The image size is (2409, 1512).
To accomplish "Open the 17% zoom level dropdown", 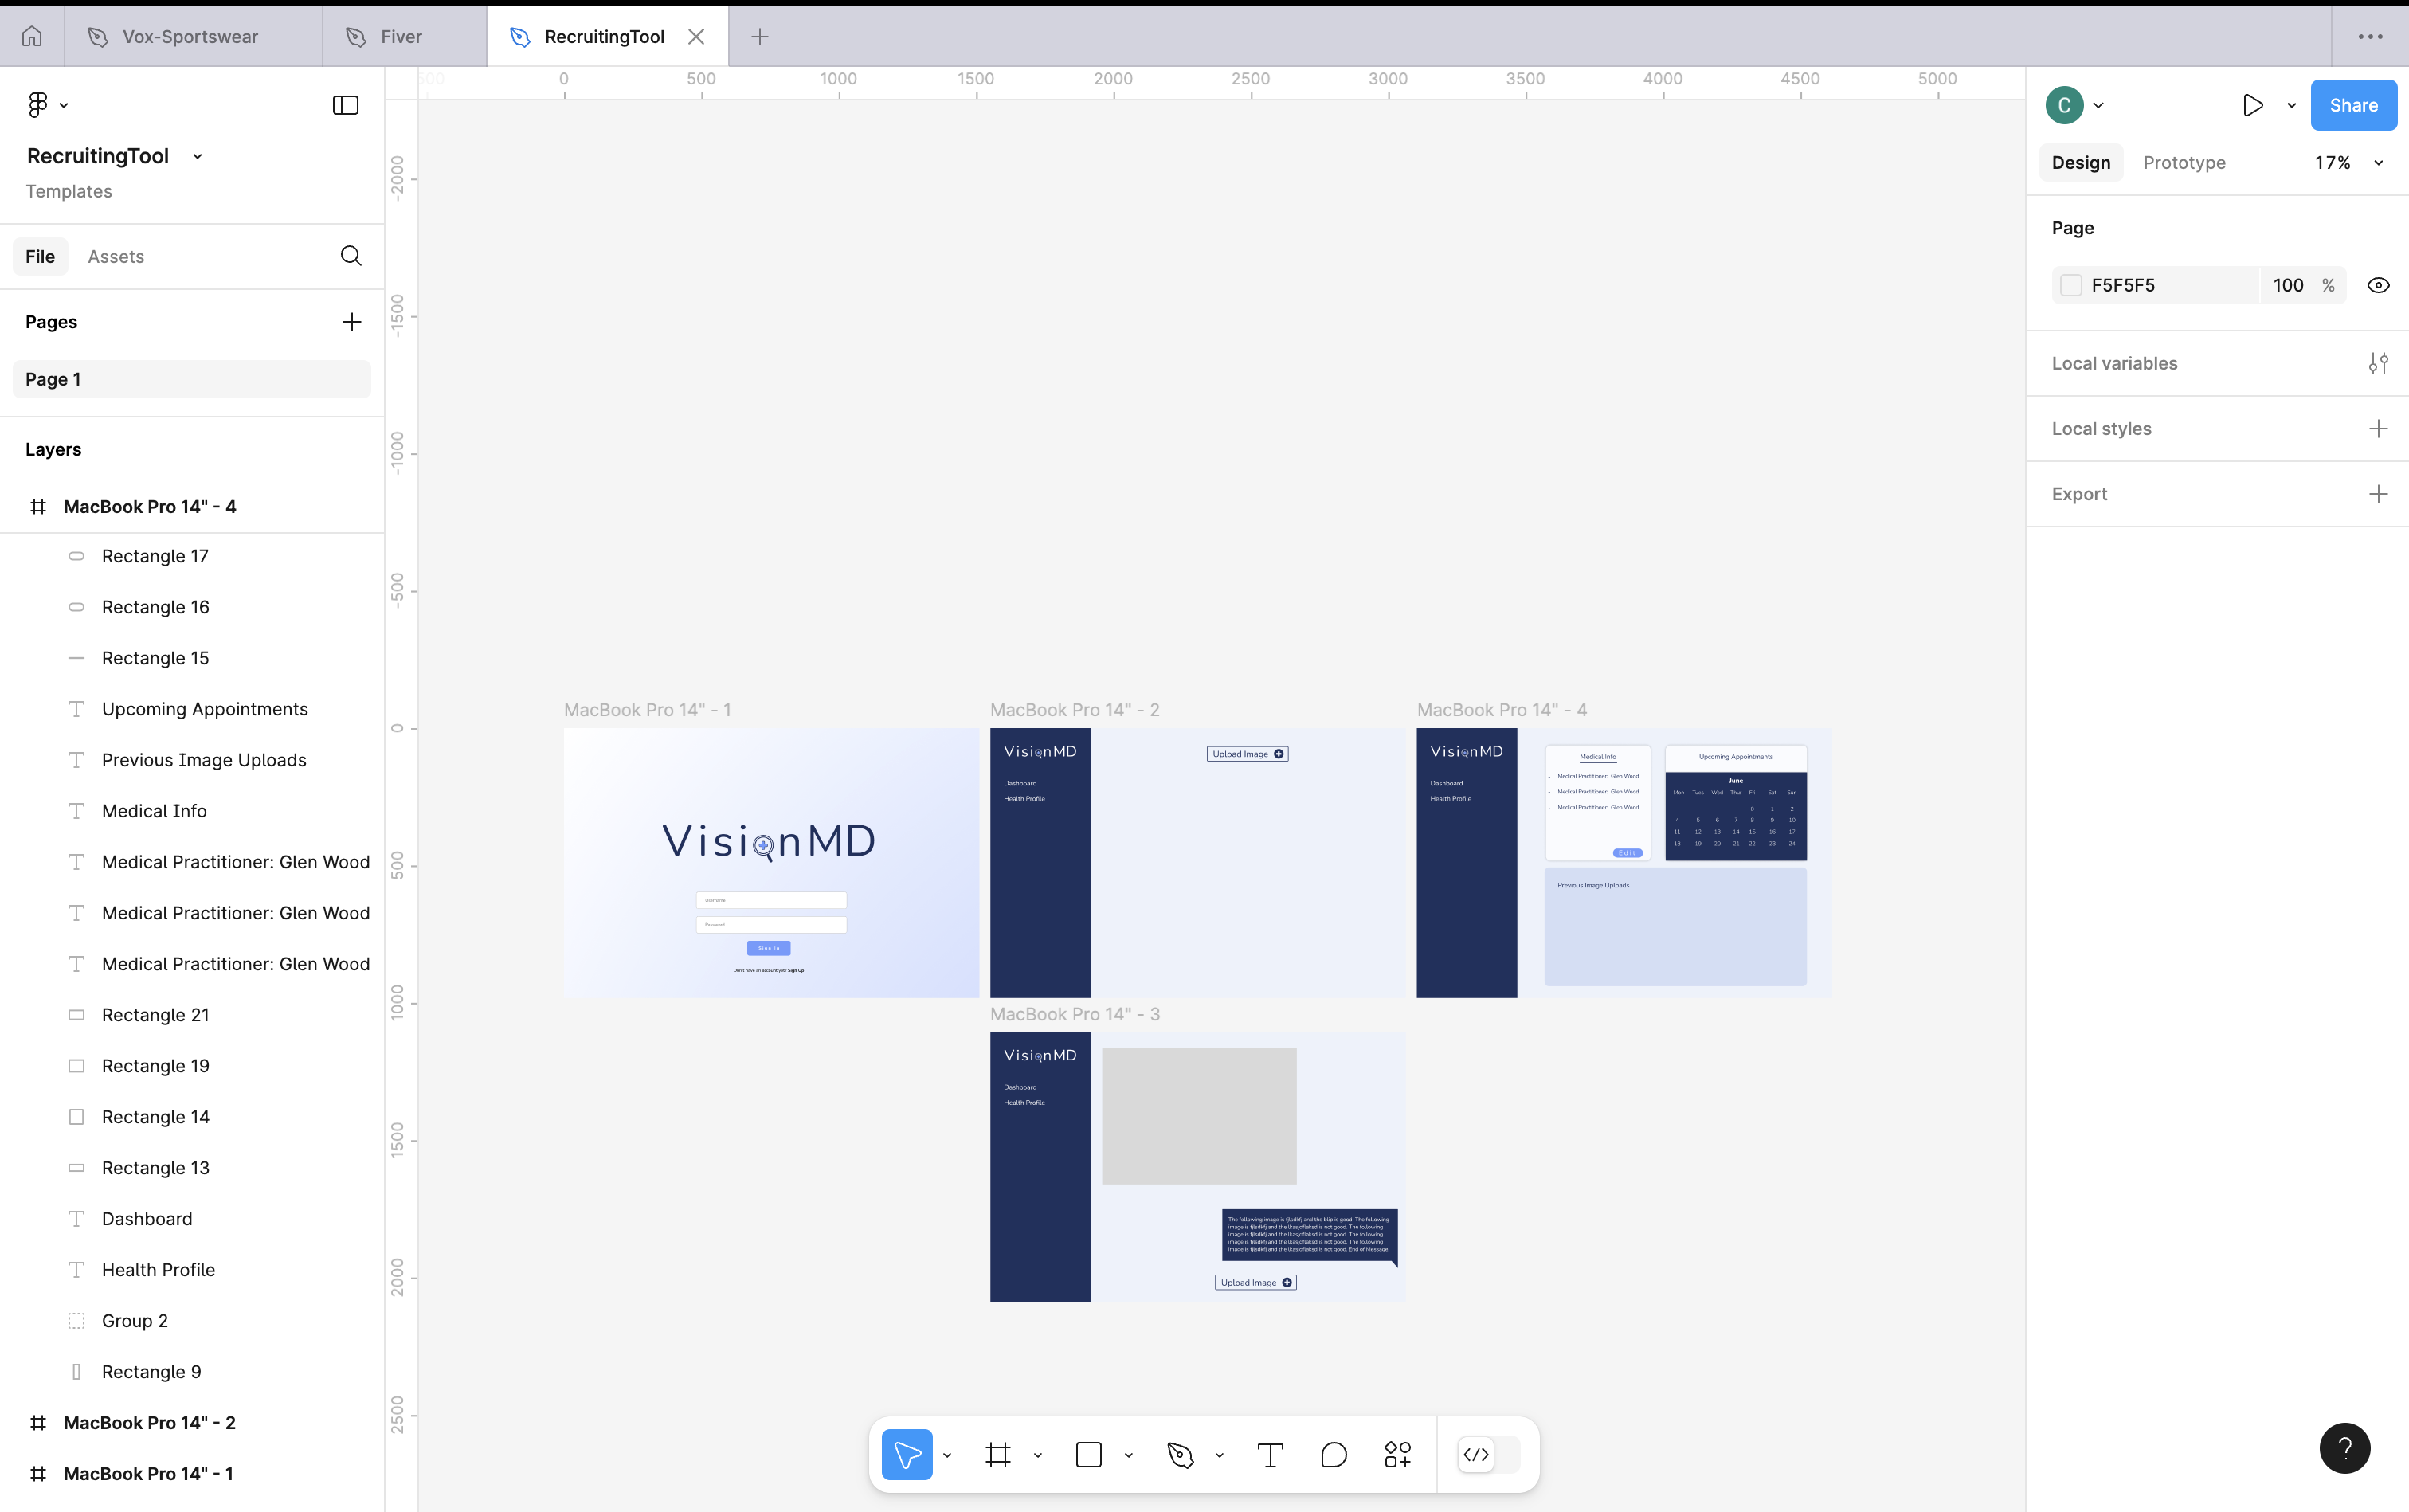I will pyautogui.click(x=2346, y=163).
